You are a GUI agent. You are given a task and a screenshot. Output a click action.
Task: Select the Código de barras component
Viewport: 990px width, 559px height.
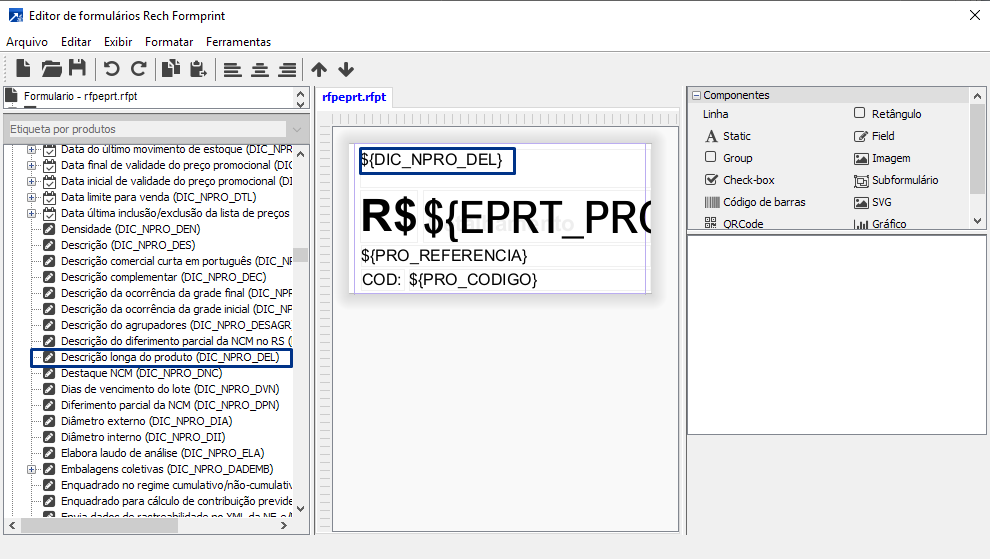(764, 202)
